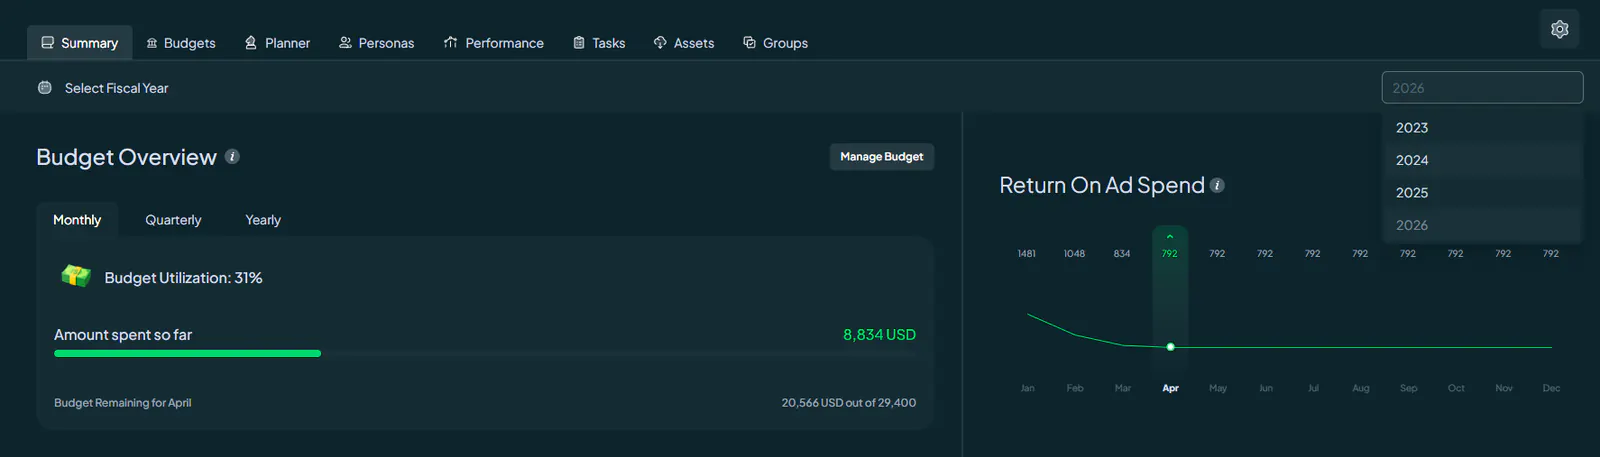Click the green amount spent progress bar
The image size is (1600, 457).
tap(187, 353)
